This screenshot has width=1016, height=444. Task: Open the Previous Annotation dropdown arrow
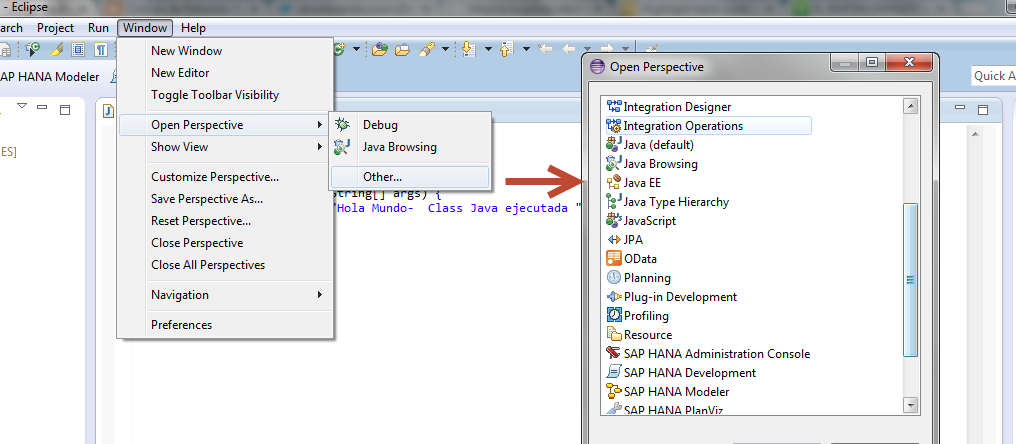[x=526, y=49]
